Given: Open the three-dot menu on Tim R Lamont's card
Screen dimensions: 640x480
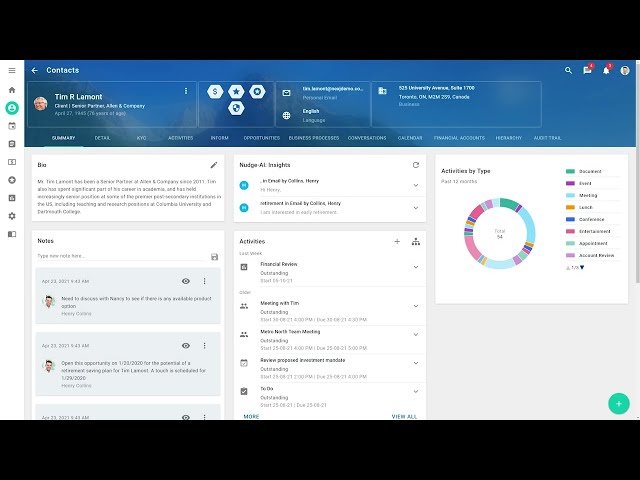Looking at the screenshot, I should tap(185, 91).
